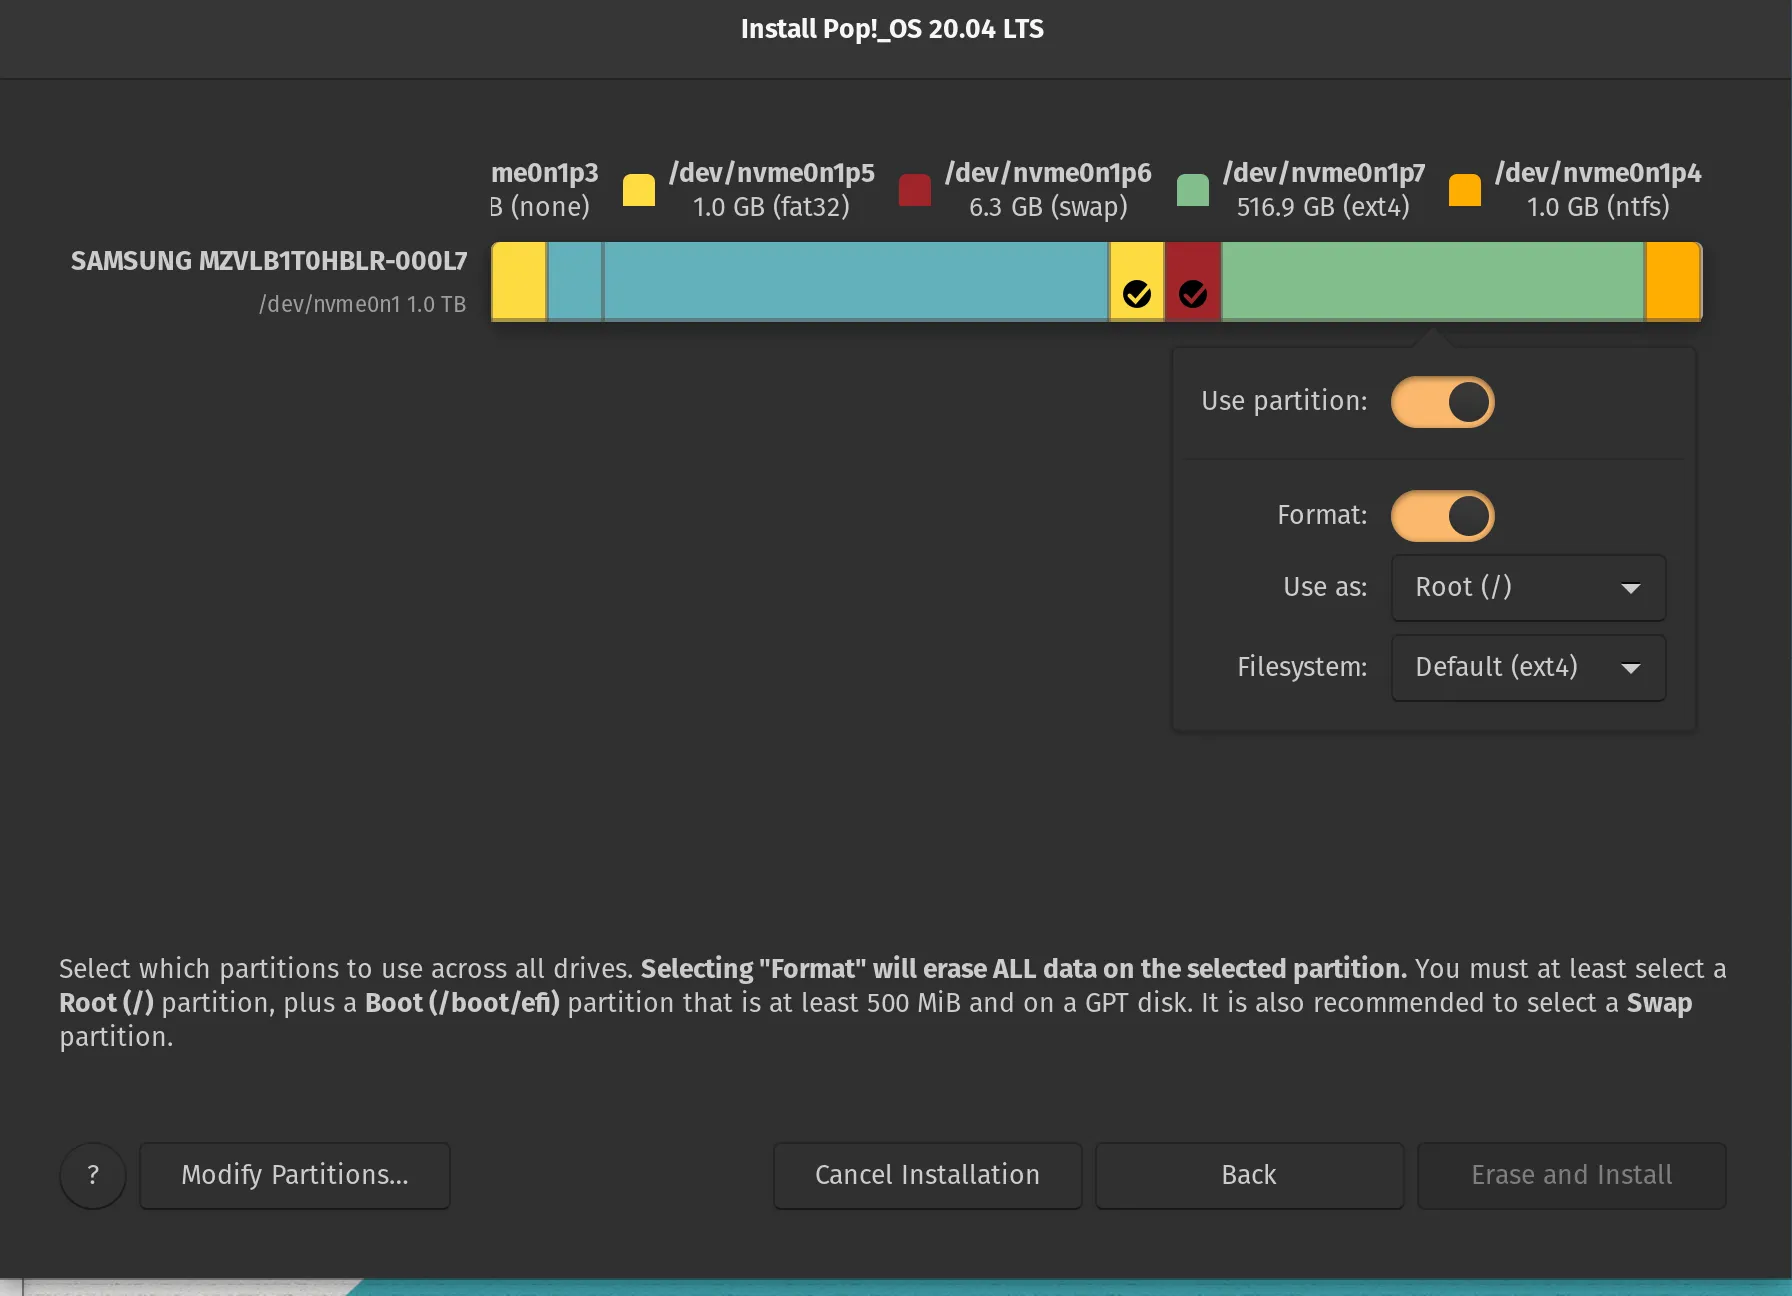Click the 1.0 GB (ntfs) size text

(1598, 207)
